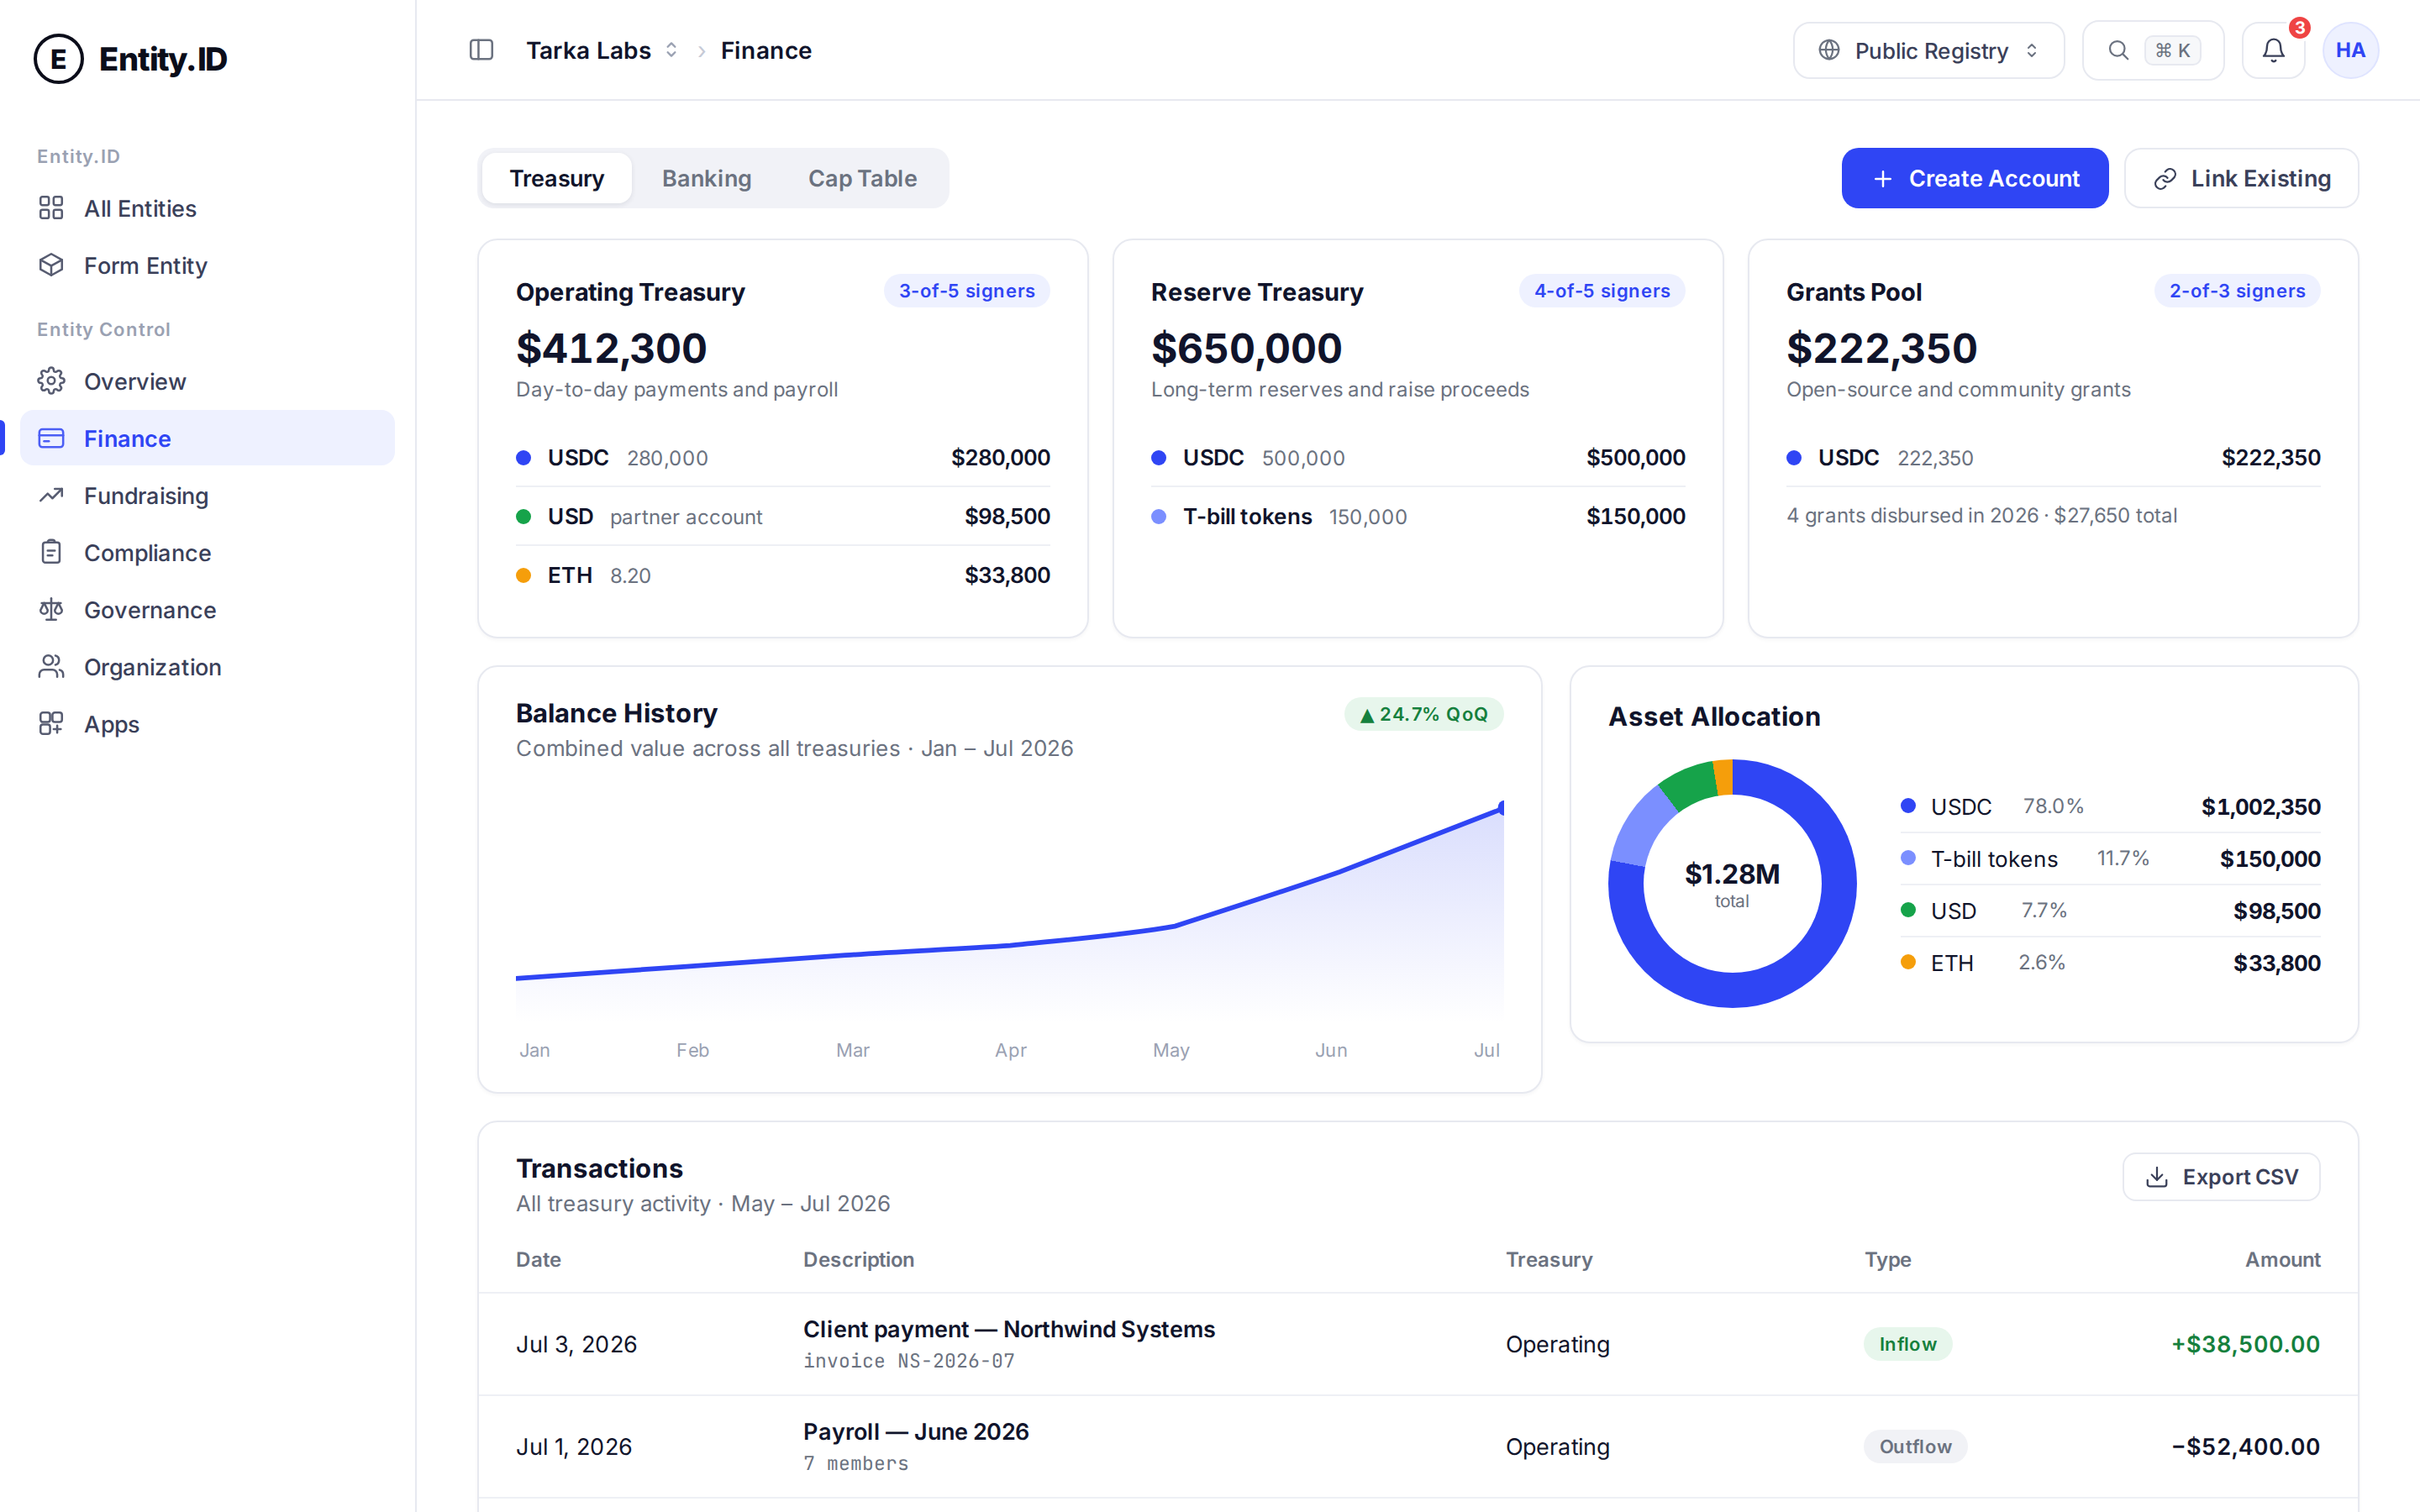Click the 2-of-3 signers badge
The width and height of the screenshot is (2420, 1512).
tap(2237, 291)
